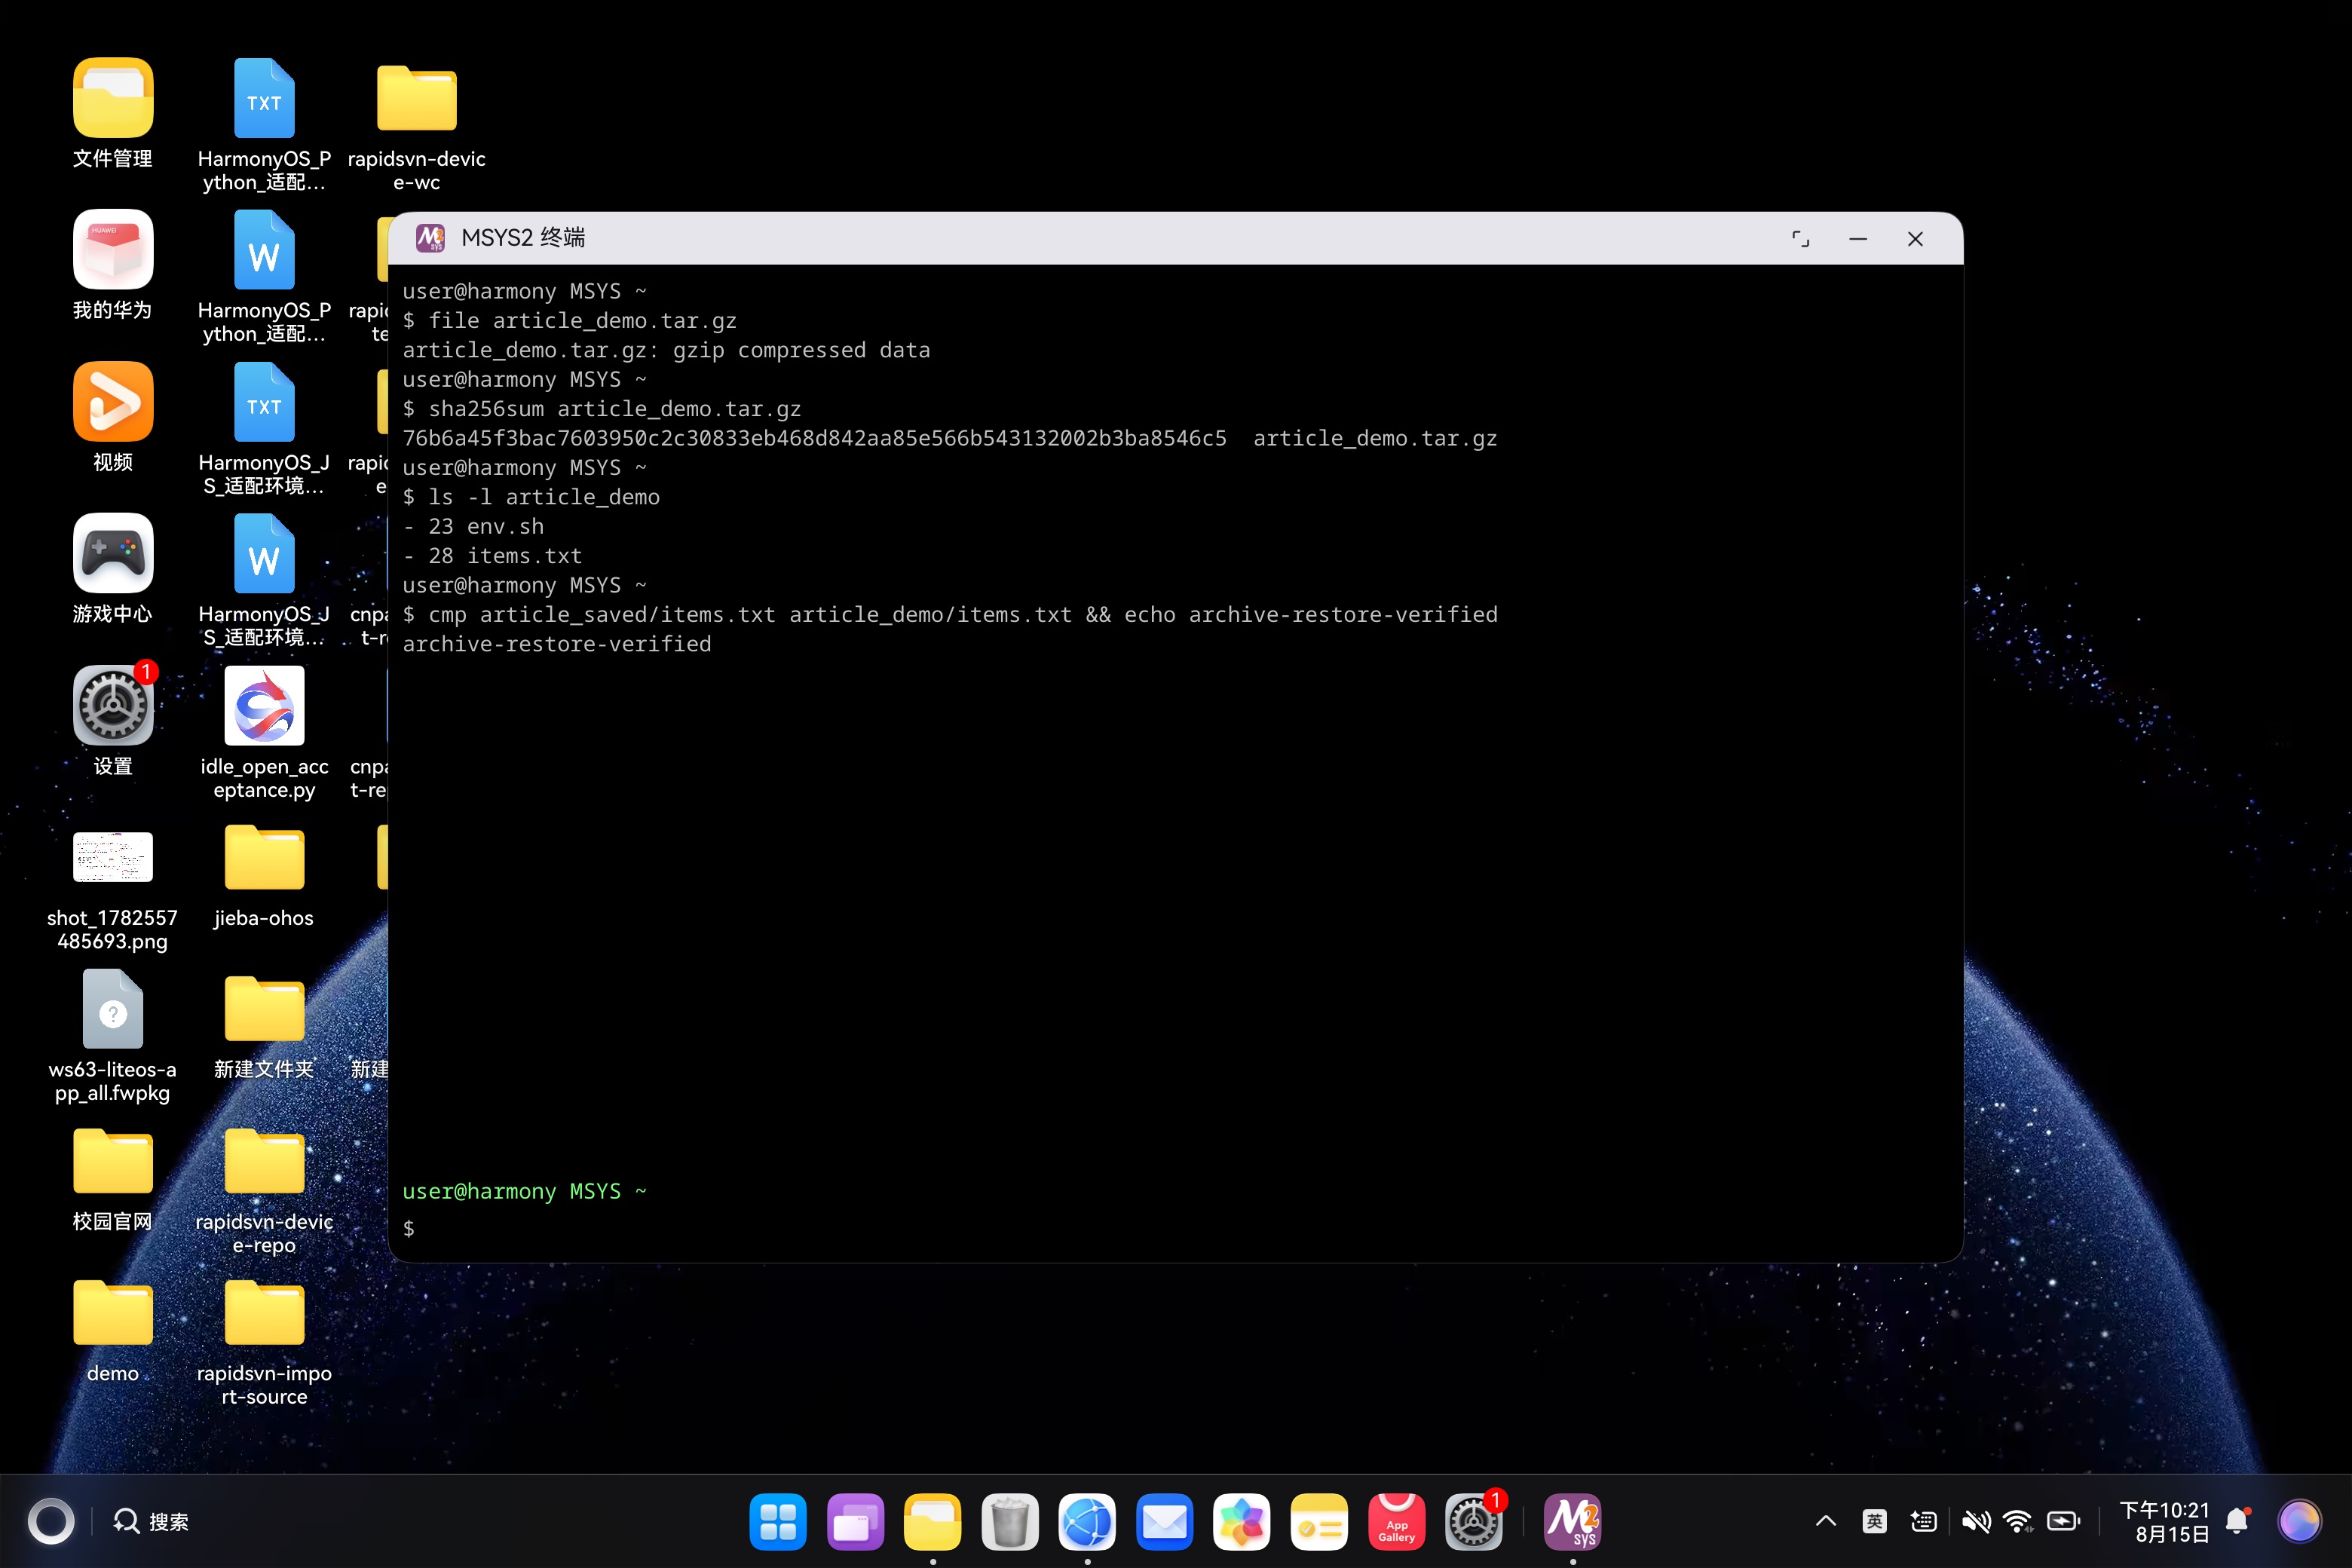Launch App Gallery from the dock
The height and width of the screenshot is (1568, 2352).
click(1397, 1521)
